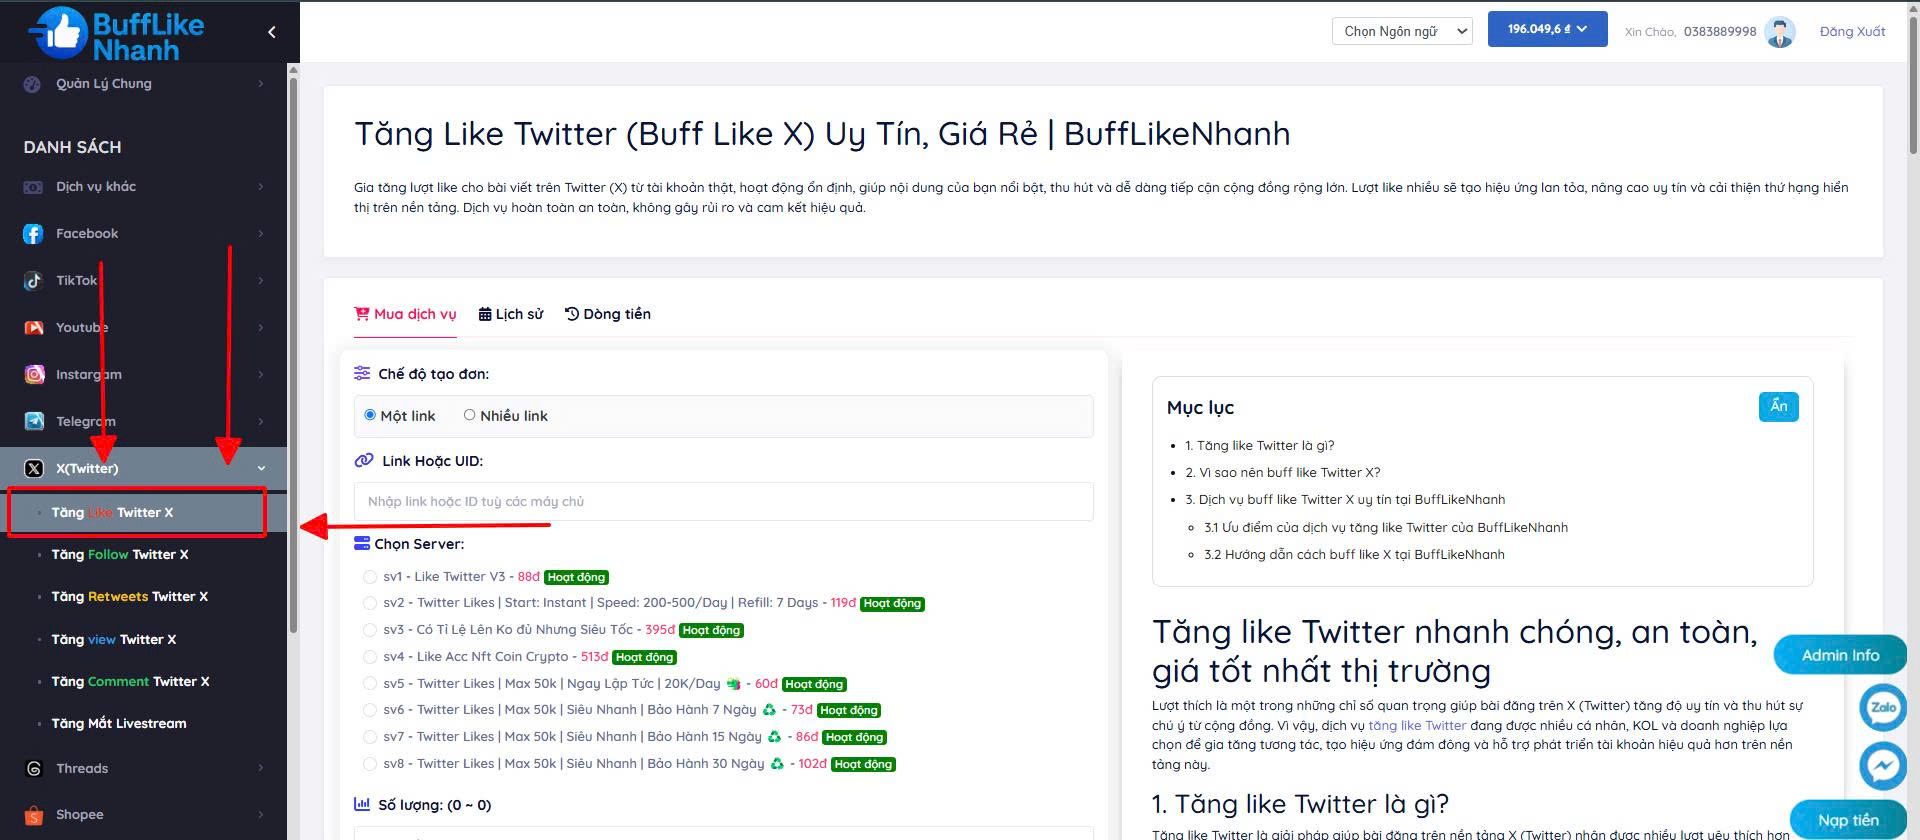Viewport: 1920px width, 840px height.
Task: Expand Facebook menu chevron
Action: pos(261,234)
